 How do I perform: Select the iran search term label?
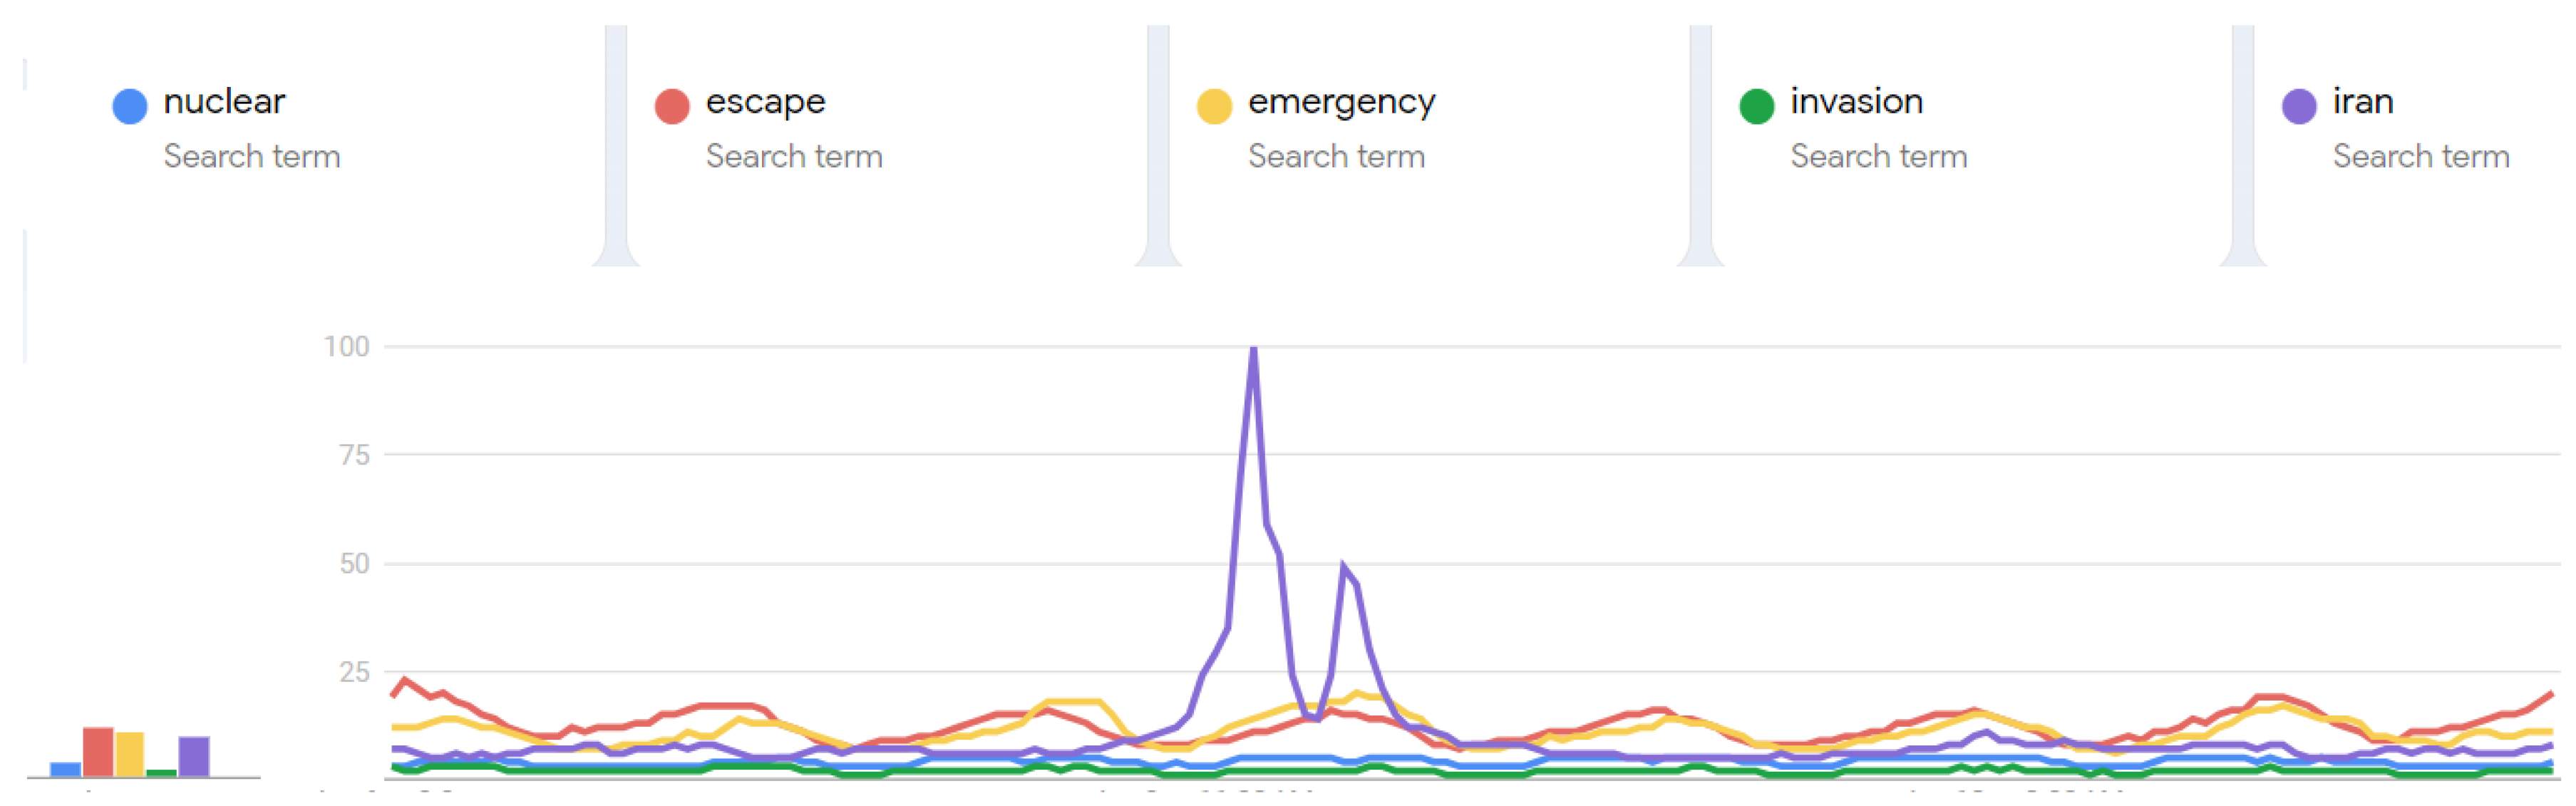click(x=2362, y=102)
